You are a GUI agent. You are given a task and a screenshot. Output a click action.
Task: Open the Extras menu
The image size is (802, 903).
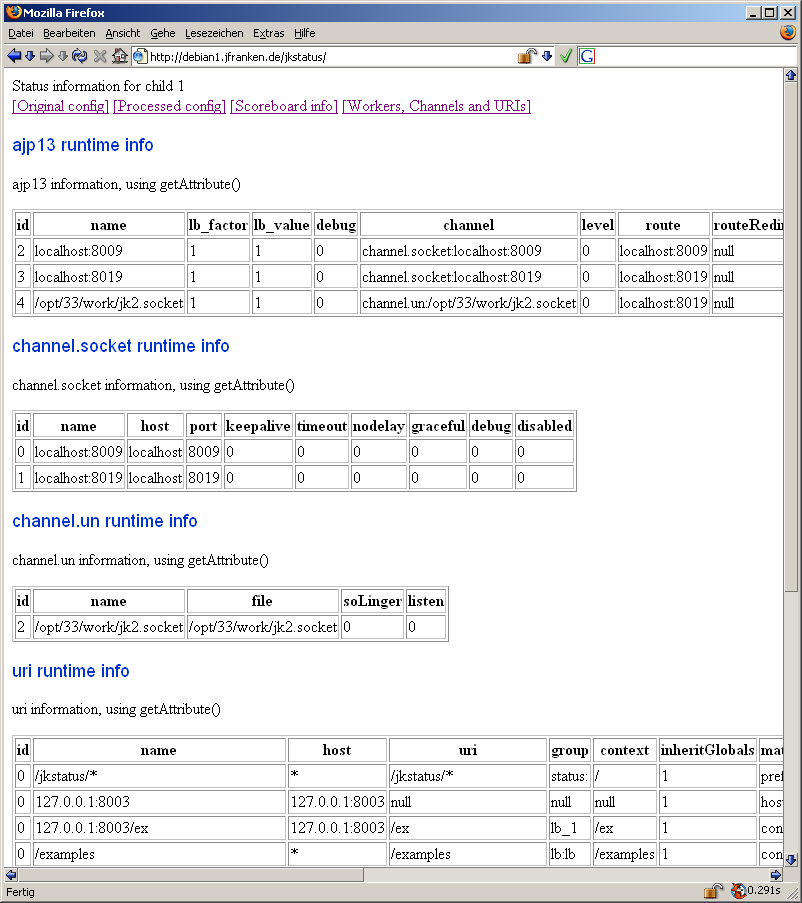point(269,33)
